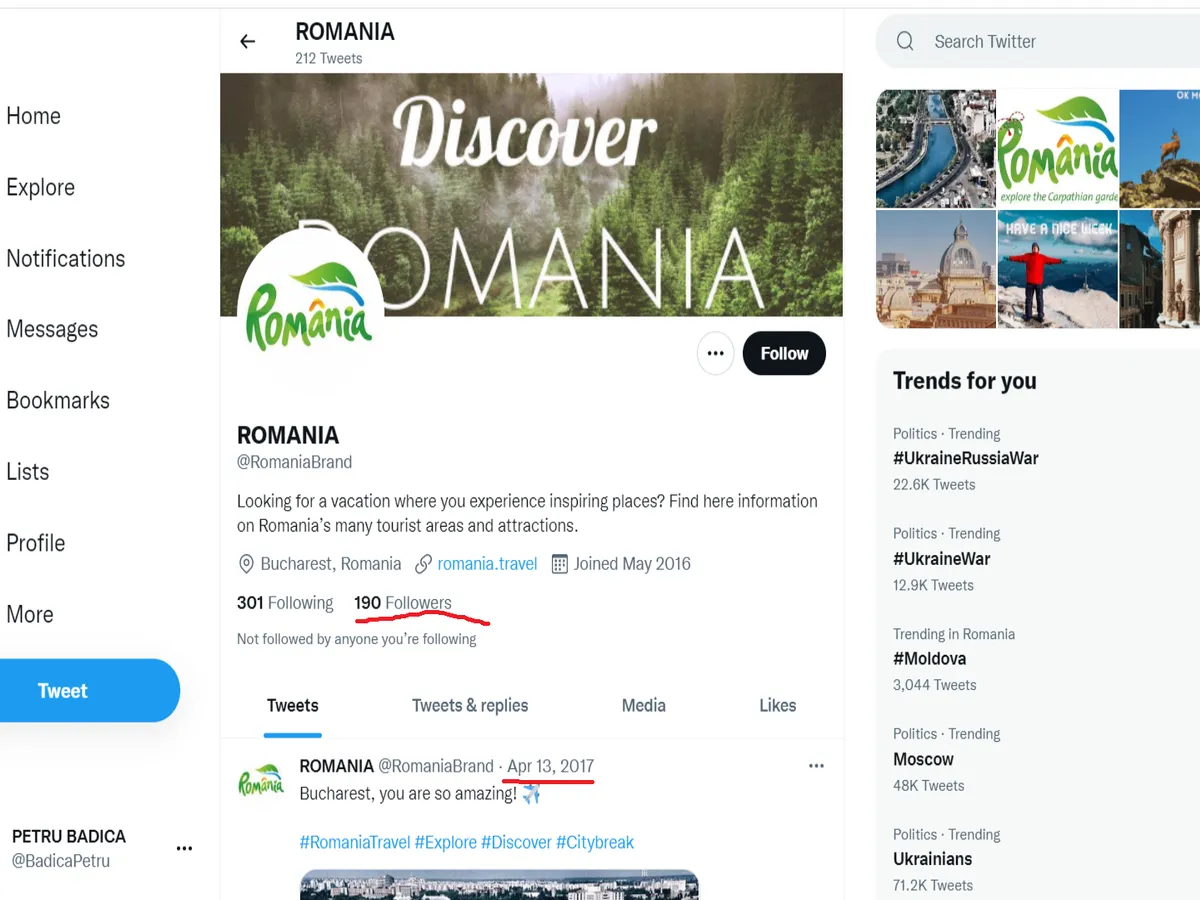1200x900 pixels.
Task: Click the Romania logo profile avatar
Action: coord(310,303)
